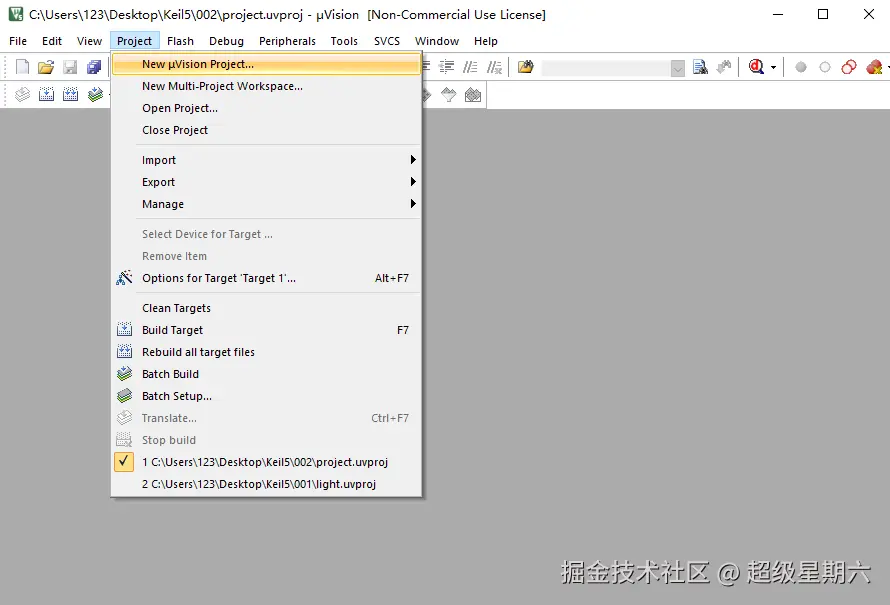
Task: Open the SVCS menu
Action: (387, 41)
